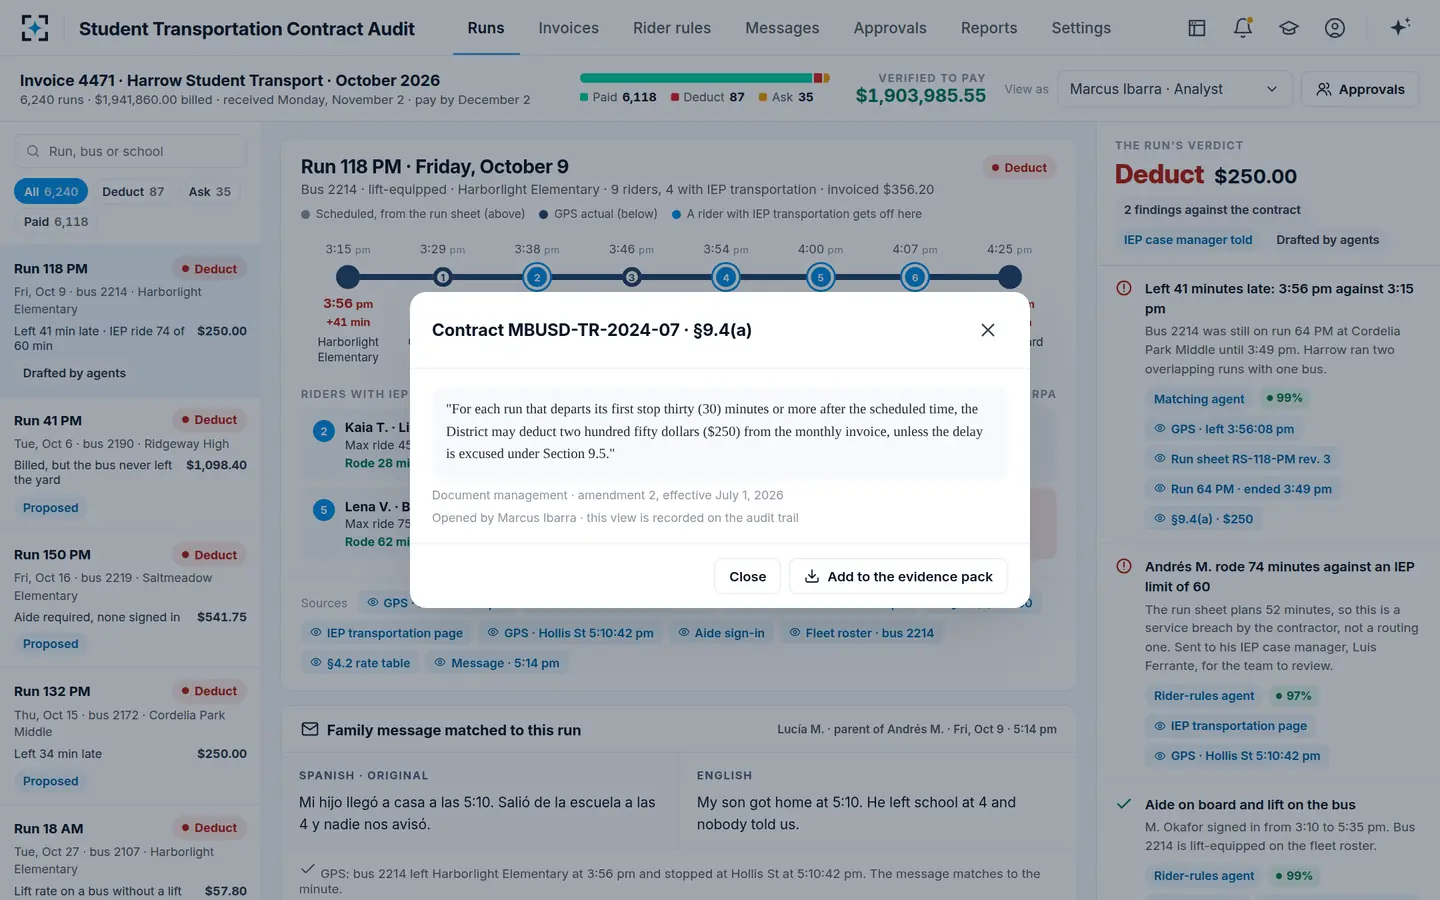The height and width of the screenshot is (900, 1440).
Task: Expand the View as Marcus Ibarra dropdown
Action: pyautogui.click(x=1174, y=89)
